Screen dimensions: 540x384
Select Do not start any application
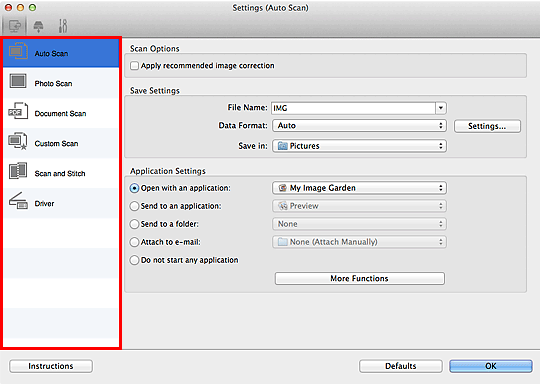(134, 260)
